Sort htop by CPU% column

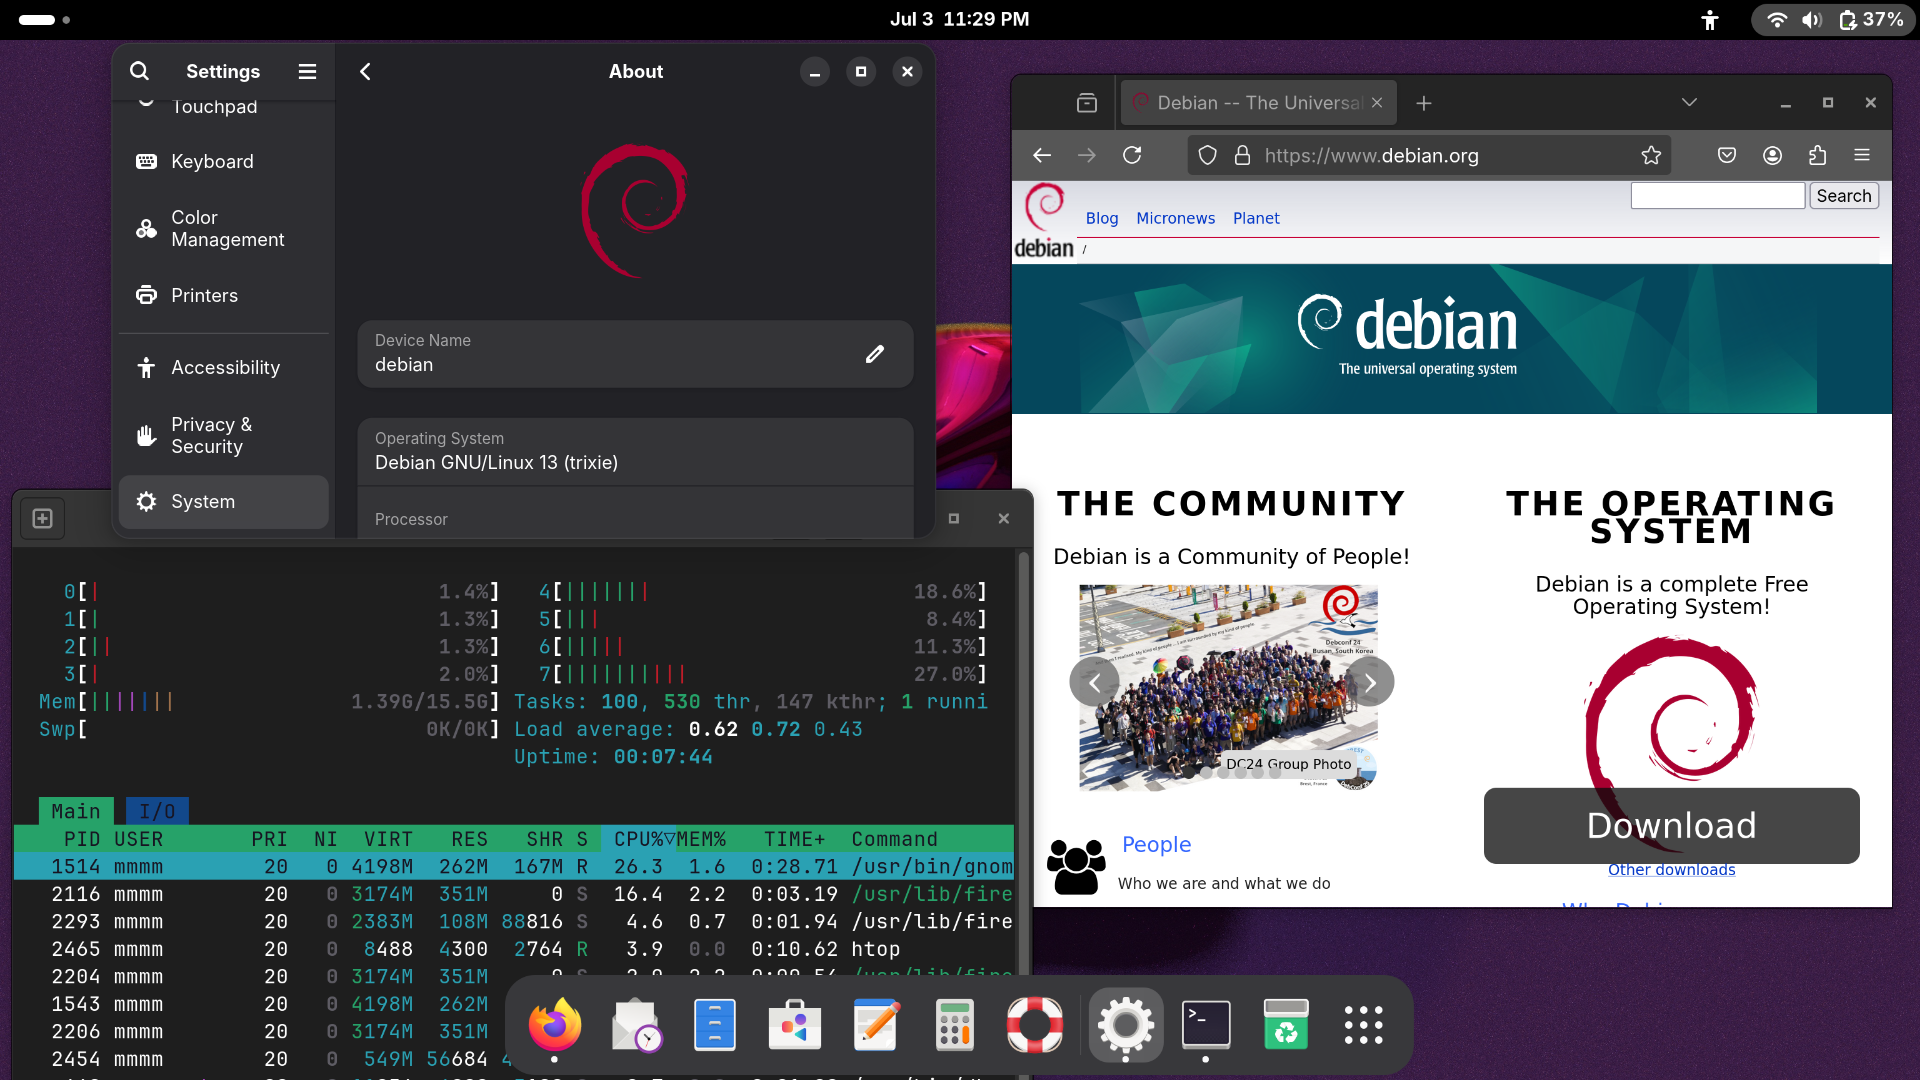pos(638,839)
